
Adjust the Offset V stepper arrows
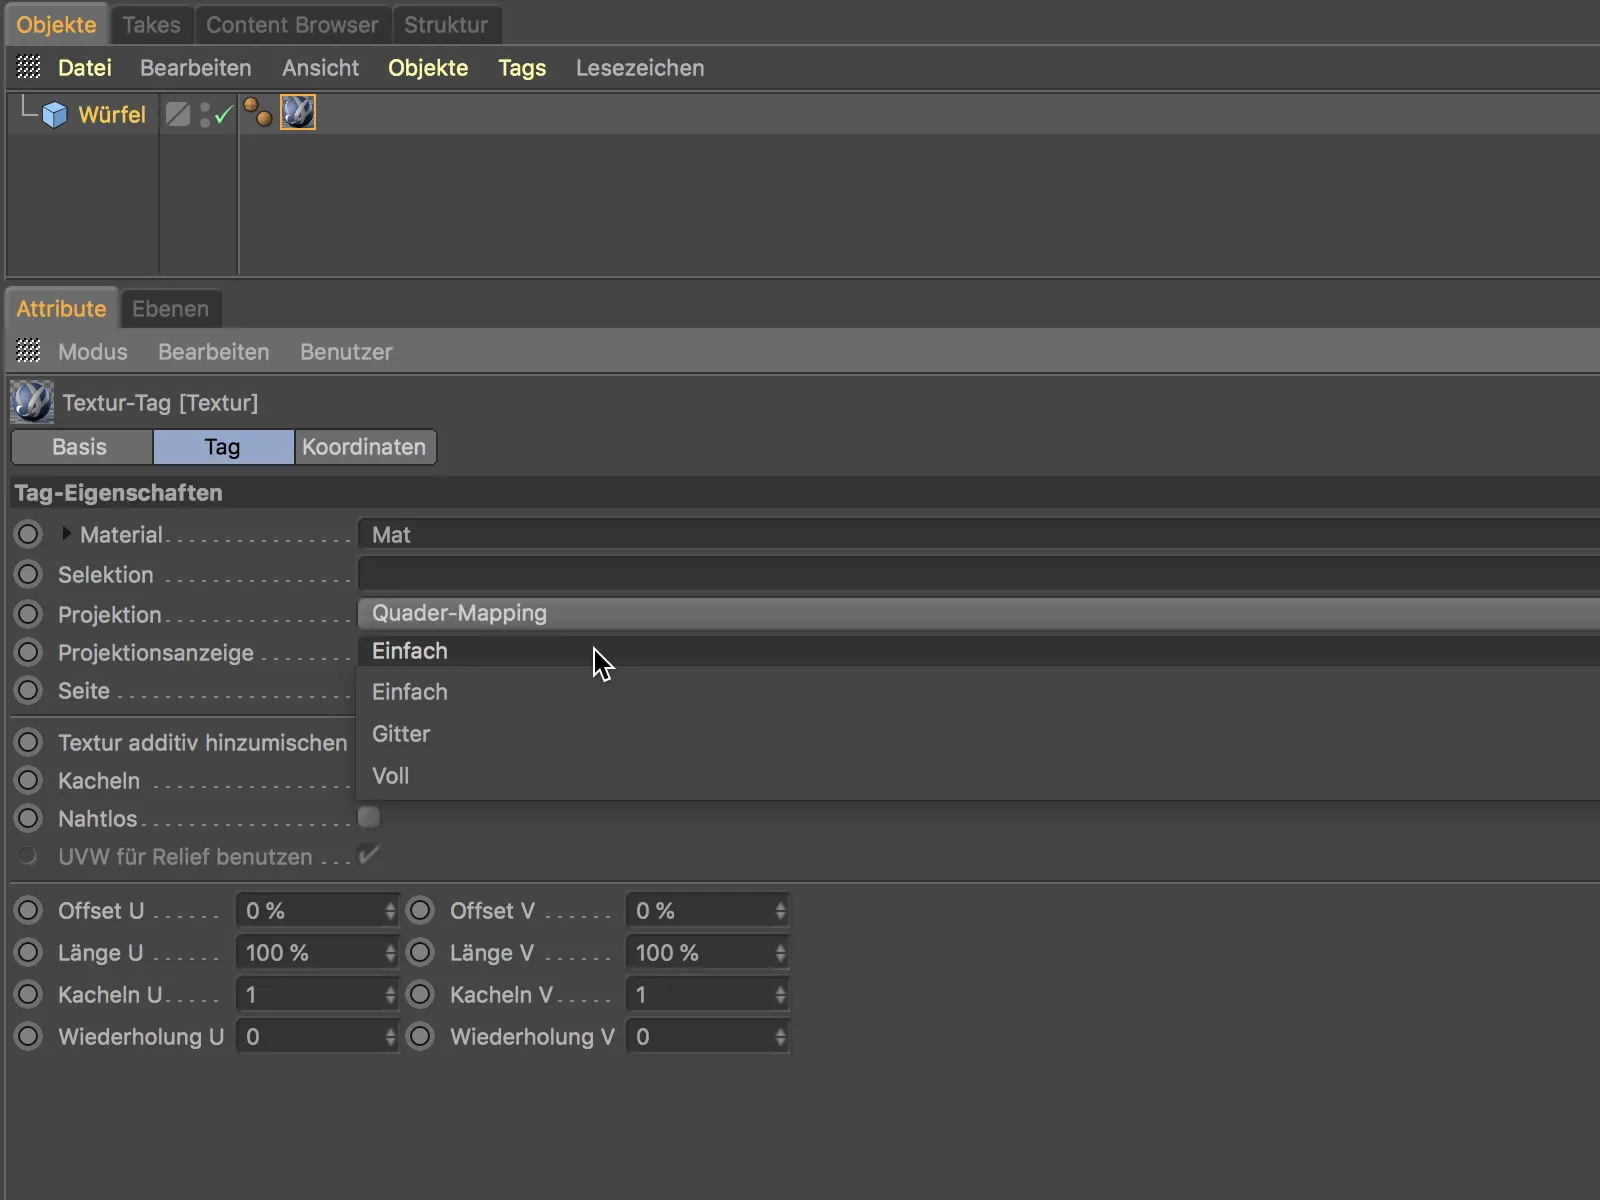point(781,911)
